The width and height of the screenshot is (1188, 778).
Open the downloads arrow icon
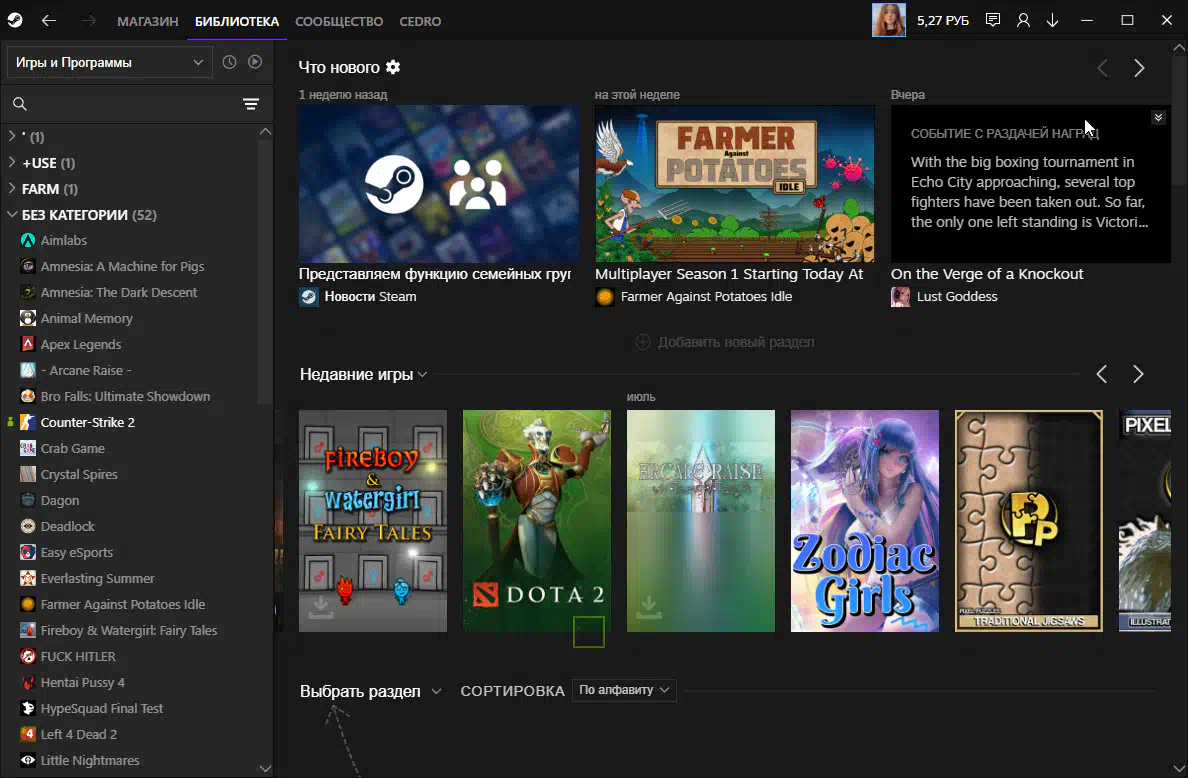[x=1052, y=20]
